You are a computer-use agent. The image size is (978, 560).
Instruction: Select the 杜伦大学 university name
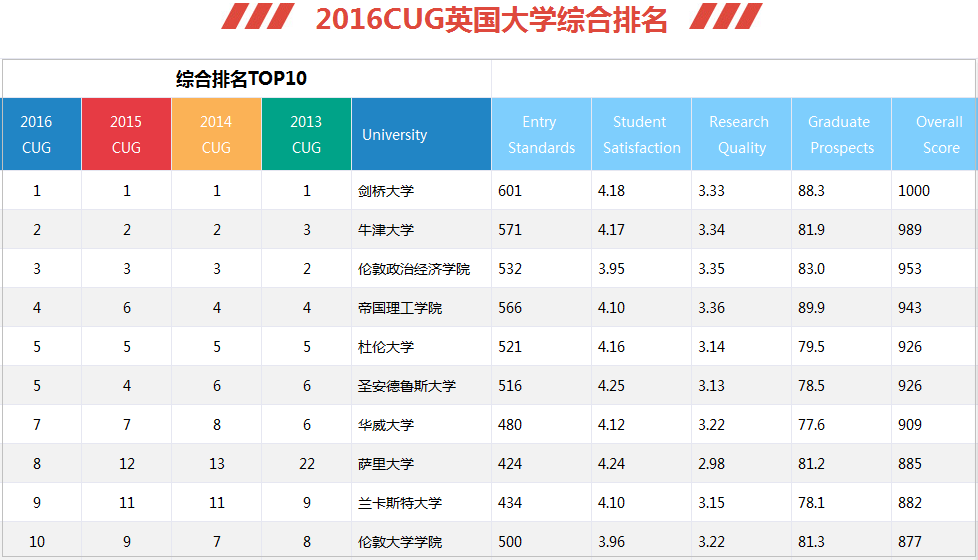385,347
